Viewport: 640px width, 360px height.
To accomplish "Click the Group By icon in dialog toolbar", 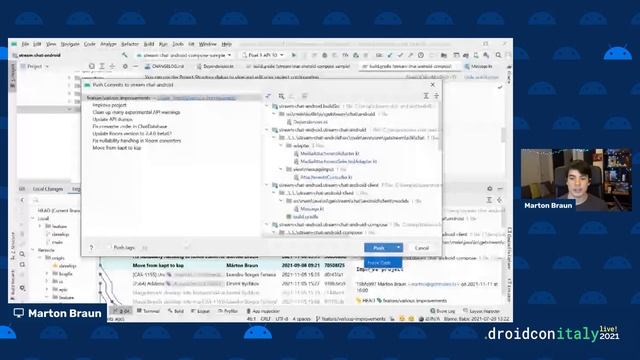I will click(281, 96).
